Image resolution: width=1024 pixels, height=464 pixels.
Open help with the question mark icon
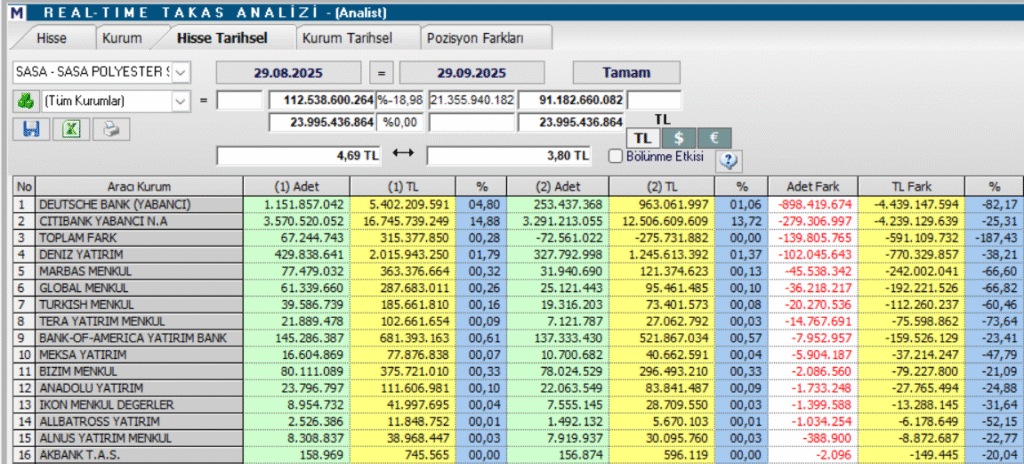[x=727, y=159]
